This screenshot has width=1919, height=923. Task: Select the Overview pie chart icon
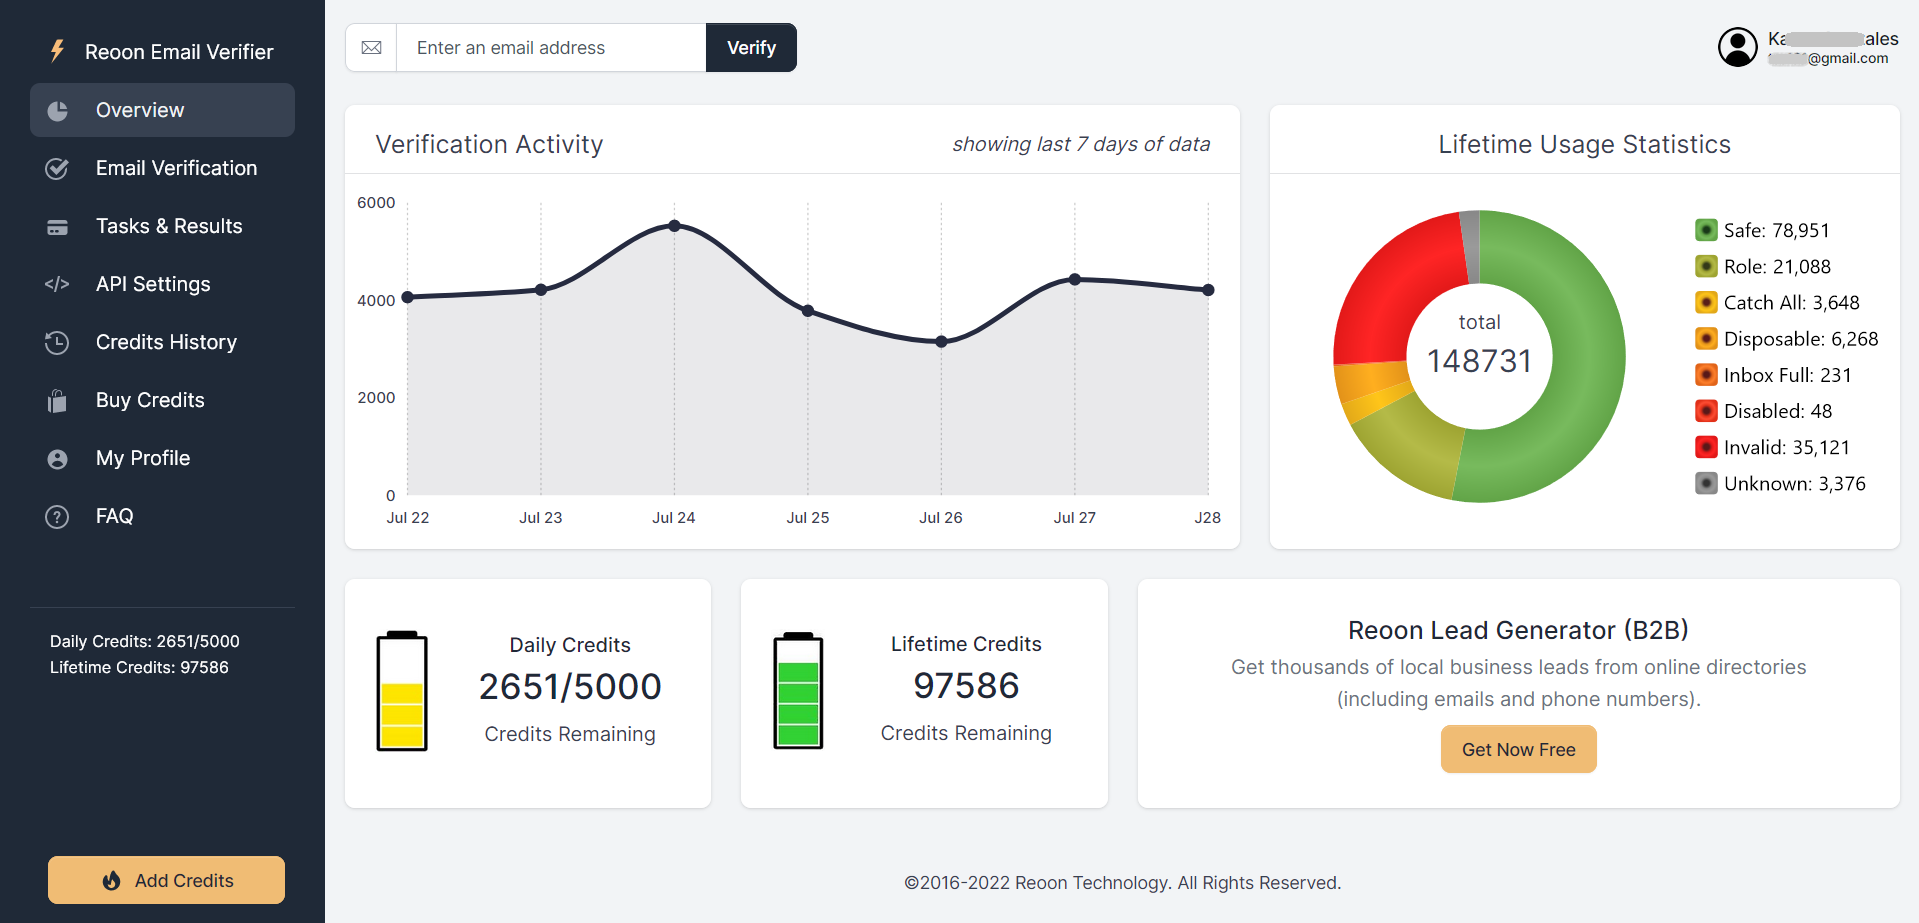(57, 110)
